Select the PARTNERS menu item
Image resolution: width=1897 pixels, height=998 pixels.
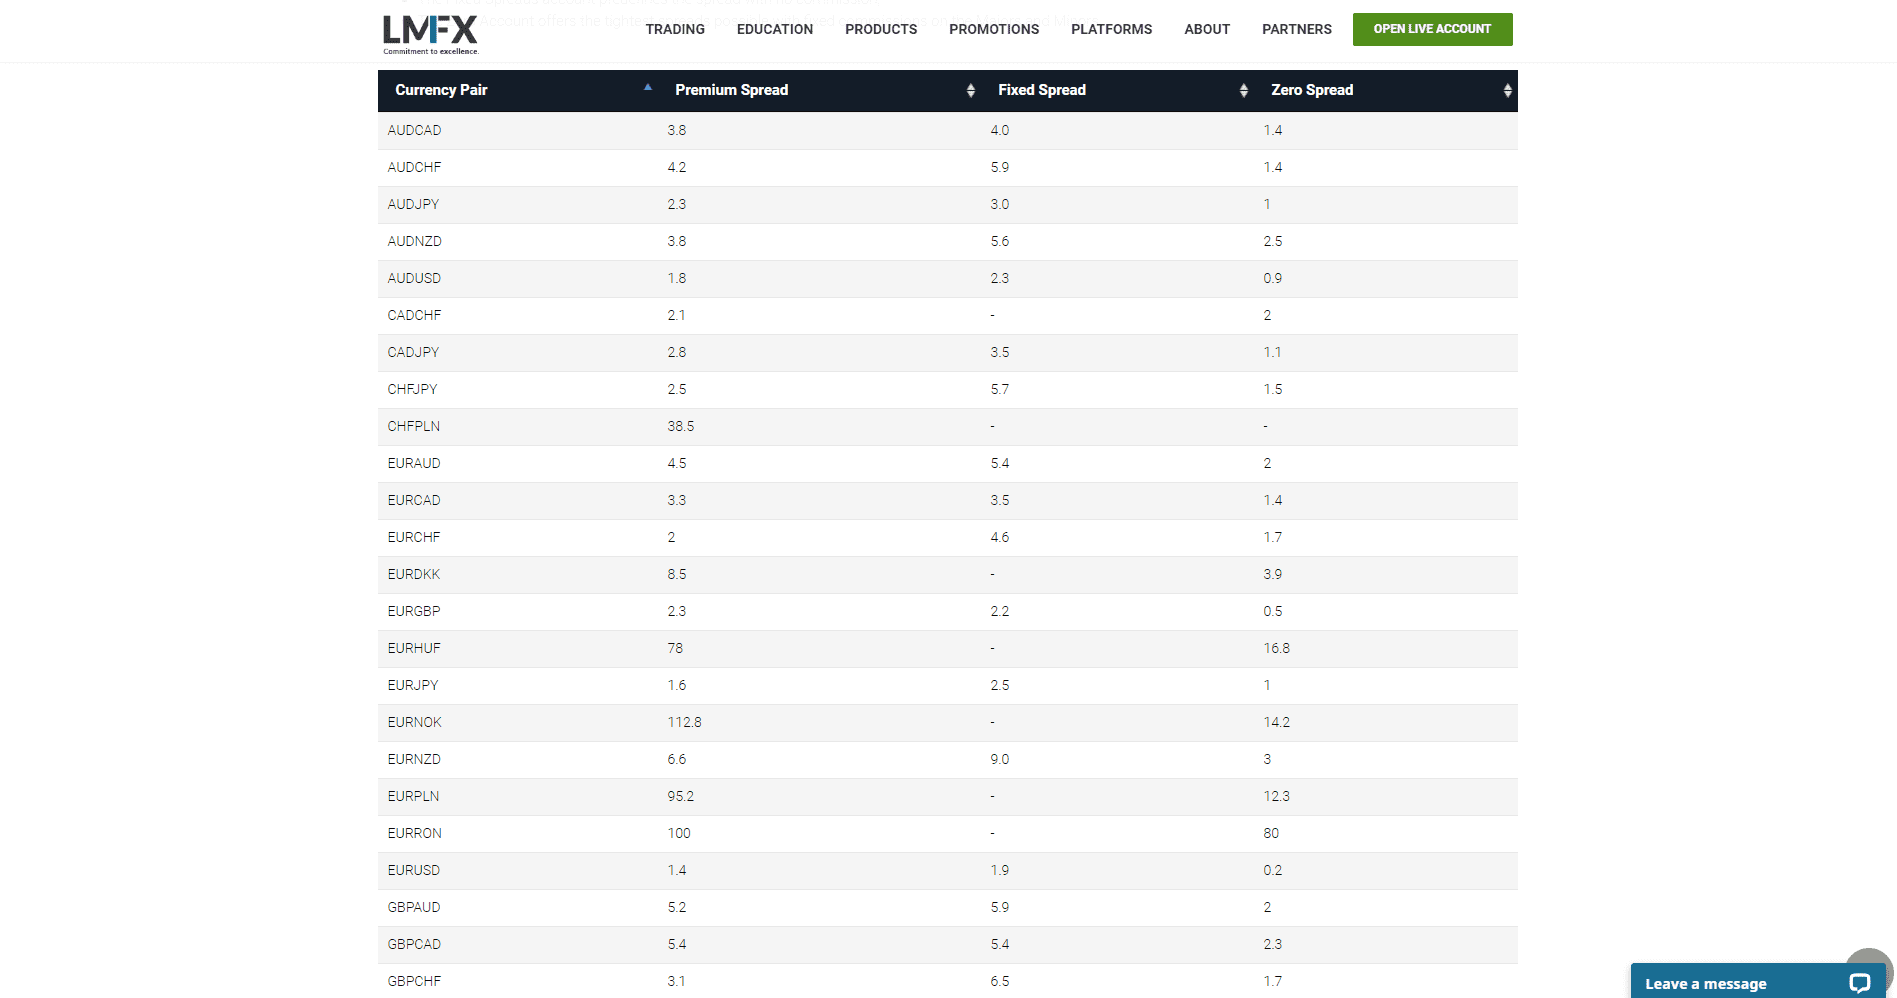pyautogui.click(x=1296, y=29)
